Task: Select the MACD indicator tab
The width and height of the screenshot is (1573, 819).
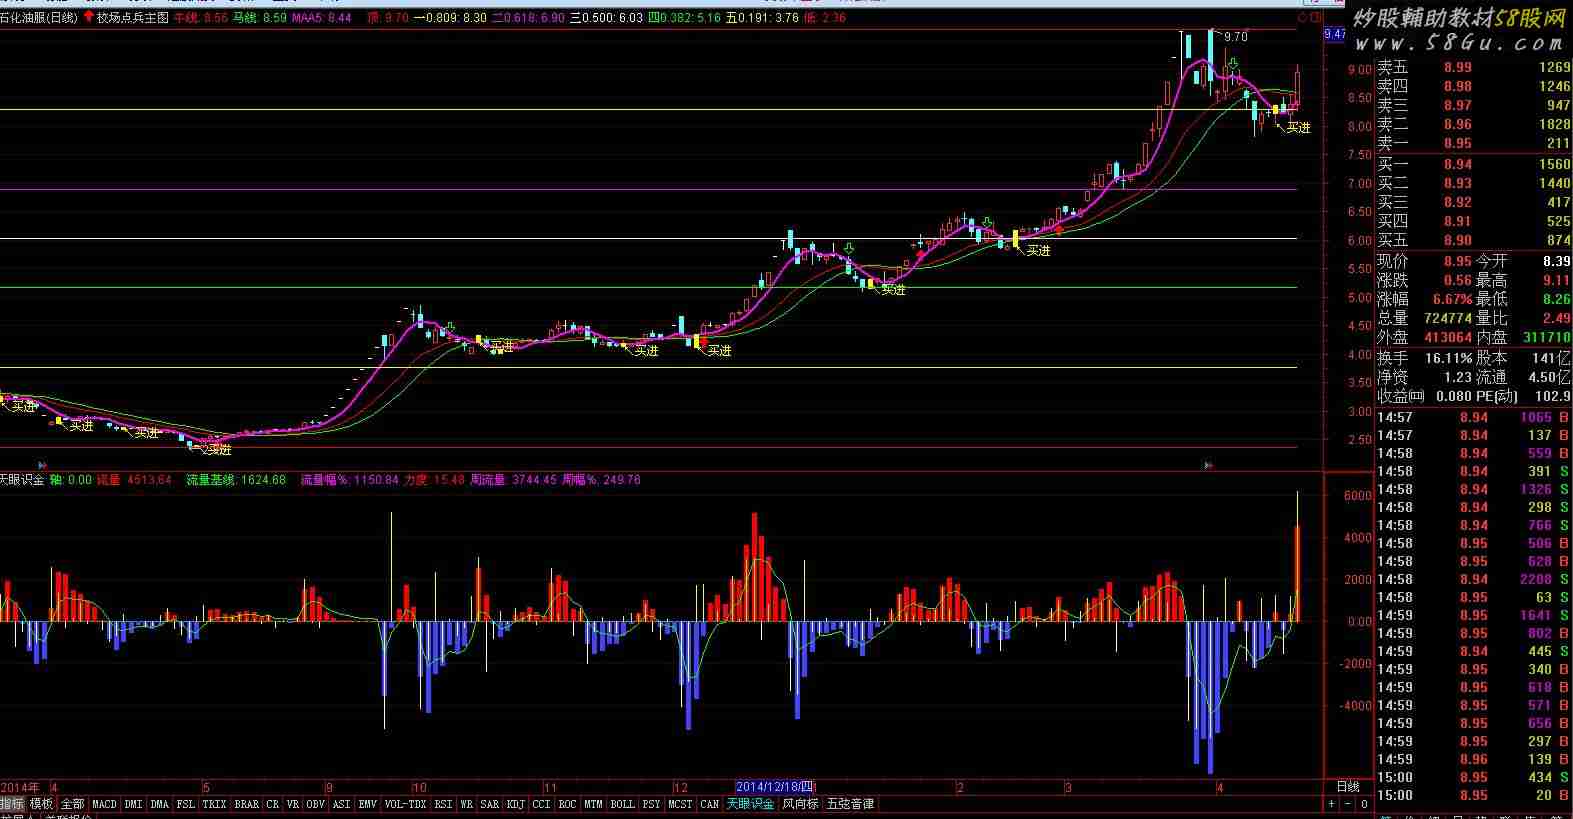Action: point(104,804)
